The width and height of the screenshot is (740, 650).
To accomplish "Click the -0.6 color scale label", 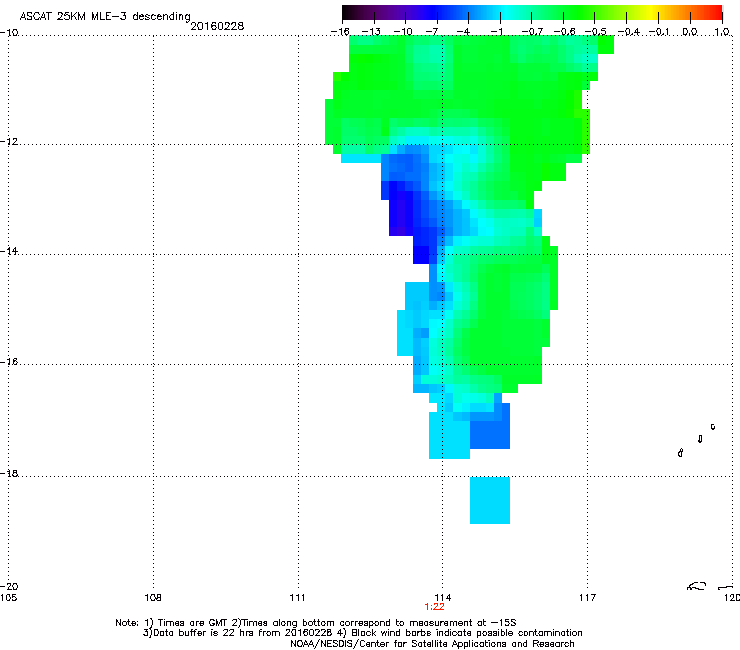I will point(564,32).
